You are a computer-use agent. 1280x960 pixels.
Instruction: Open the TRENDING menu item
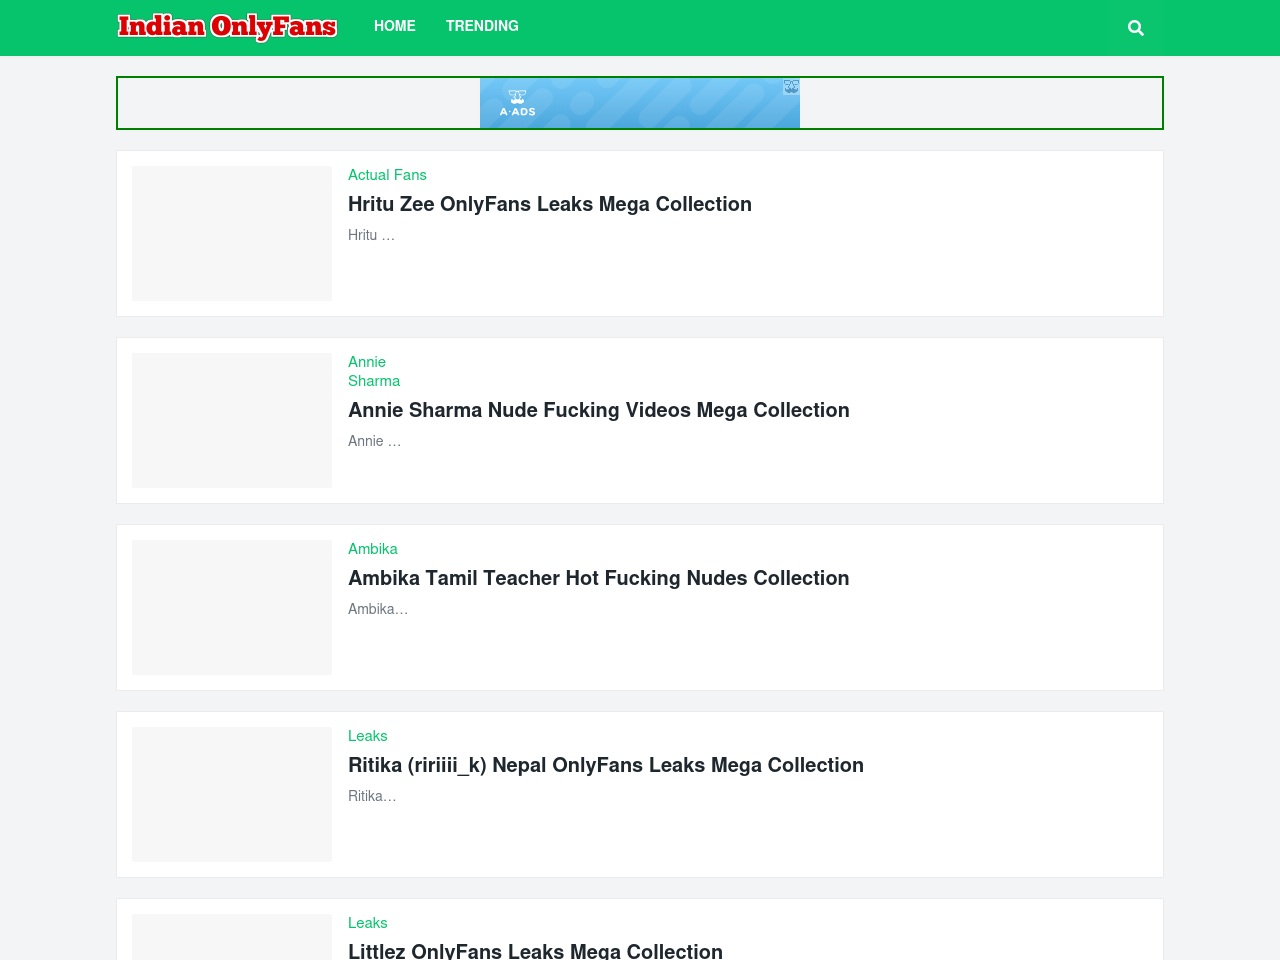tap(482, 26)
